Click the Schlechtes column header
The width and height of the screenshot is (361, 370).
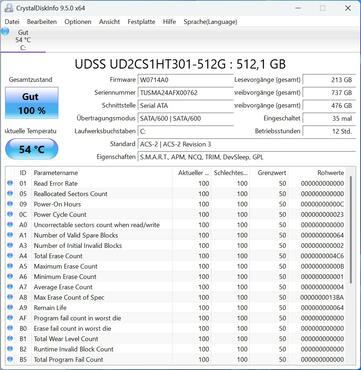[231, 173]
